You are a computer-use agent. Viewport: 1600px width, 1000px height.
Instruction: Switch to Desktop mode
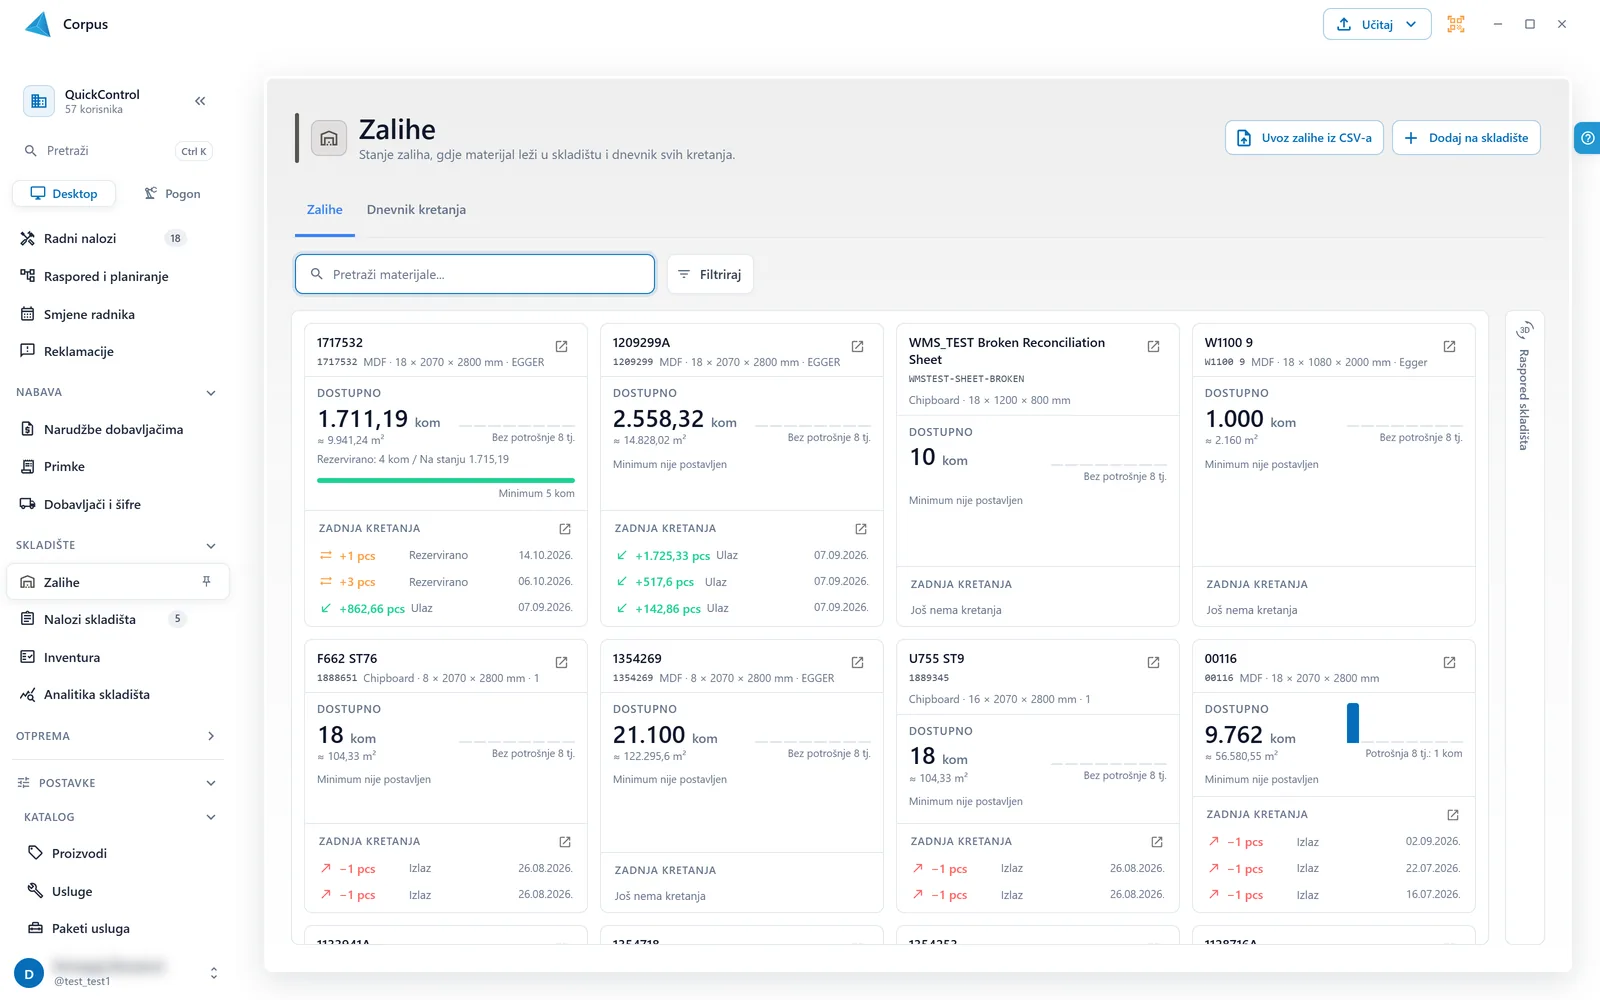[64, 194]
